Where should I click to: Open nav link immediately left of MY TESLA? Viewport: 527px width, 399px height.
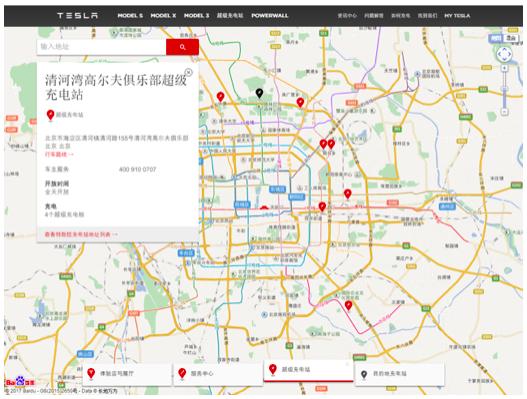427,15
